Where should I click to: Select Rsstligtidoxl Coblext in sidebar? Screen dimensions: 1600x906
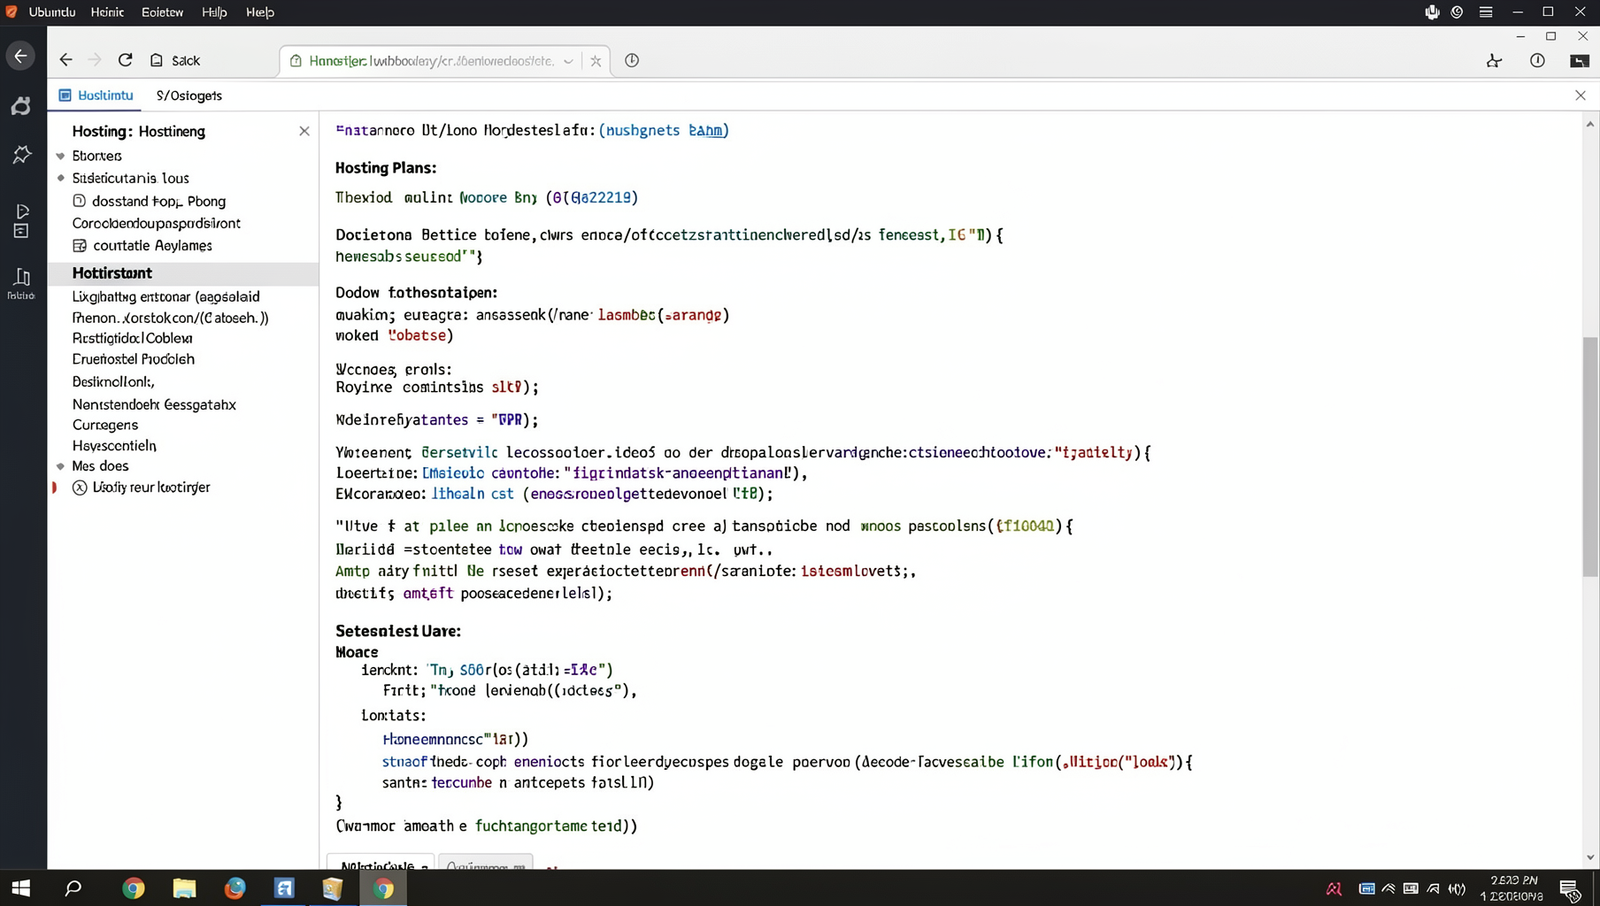[x=132, y=338]
